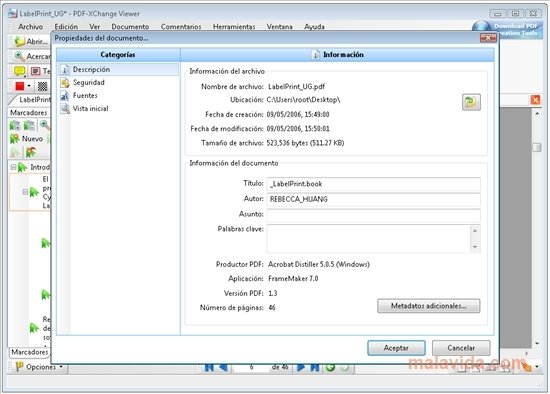
Task: Open file location folder button
Action: [471, 102]
